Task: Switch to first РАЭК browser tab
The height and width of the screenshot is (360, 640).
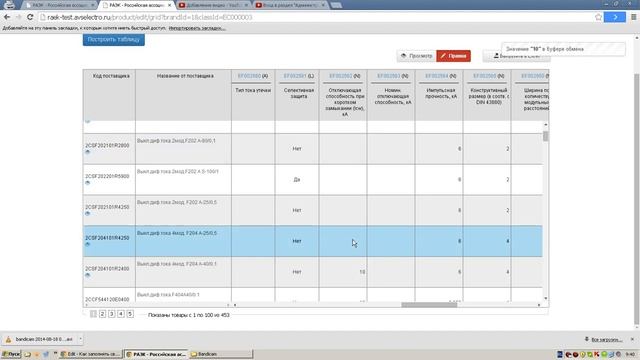Action: [59, 5]
